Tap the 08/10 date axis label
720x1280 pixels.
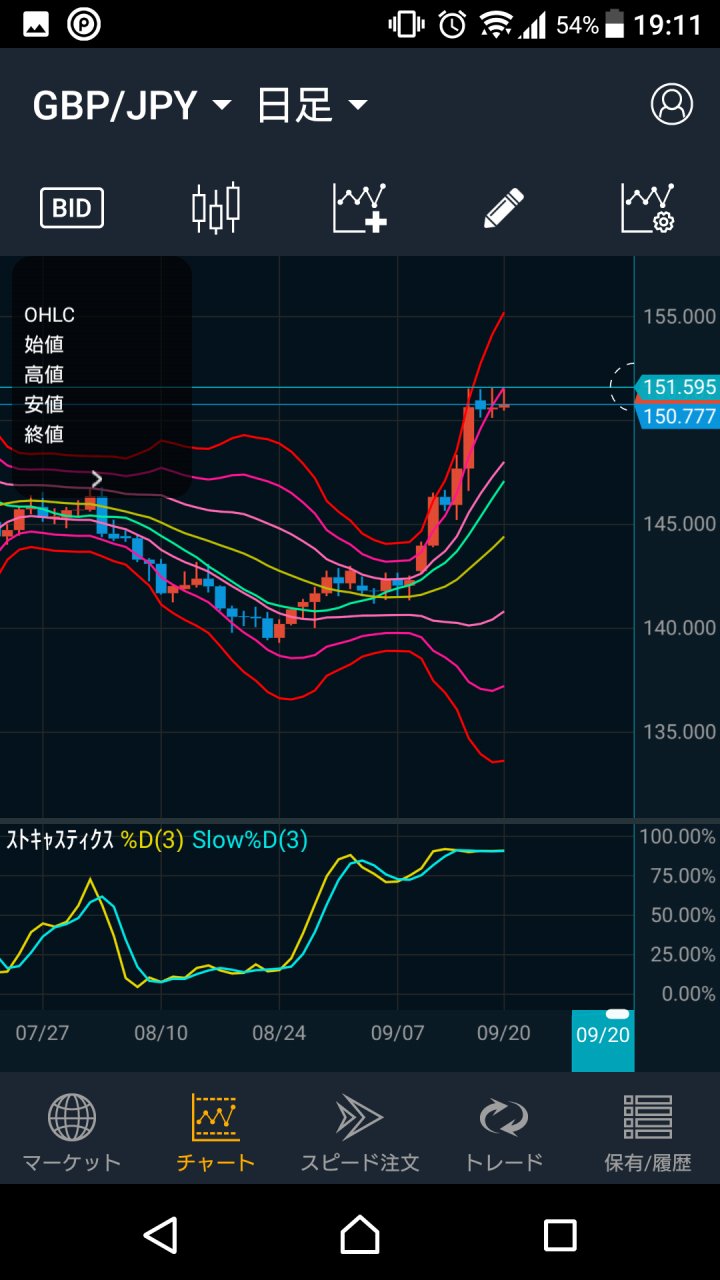(x=161, y=1033)
